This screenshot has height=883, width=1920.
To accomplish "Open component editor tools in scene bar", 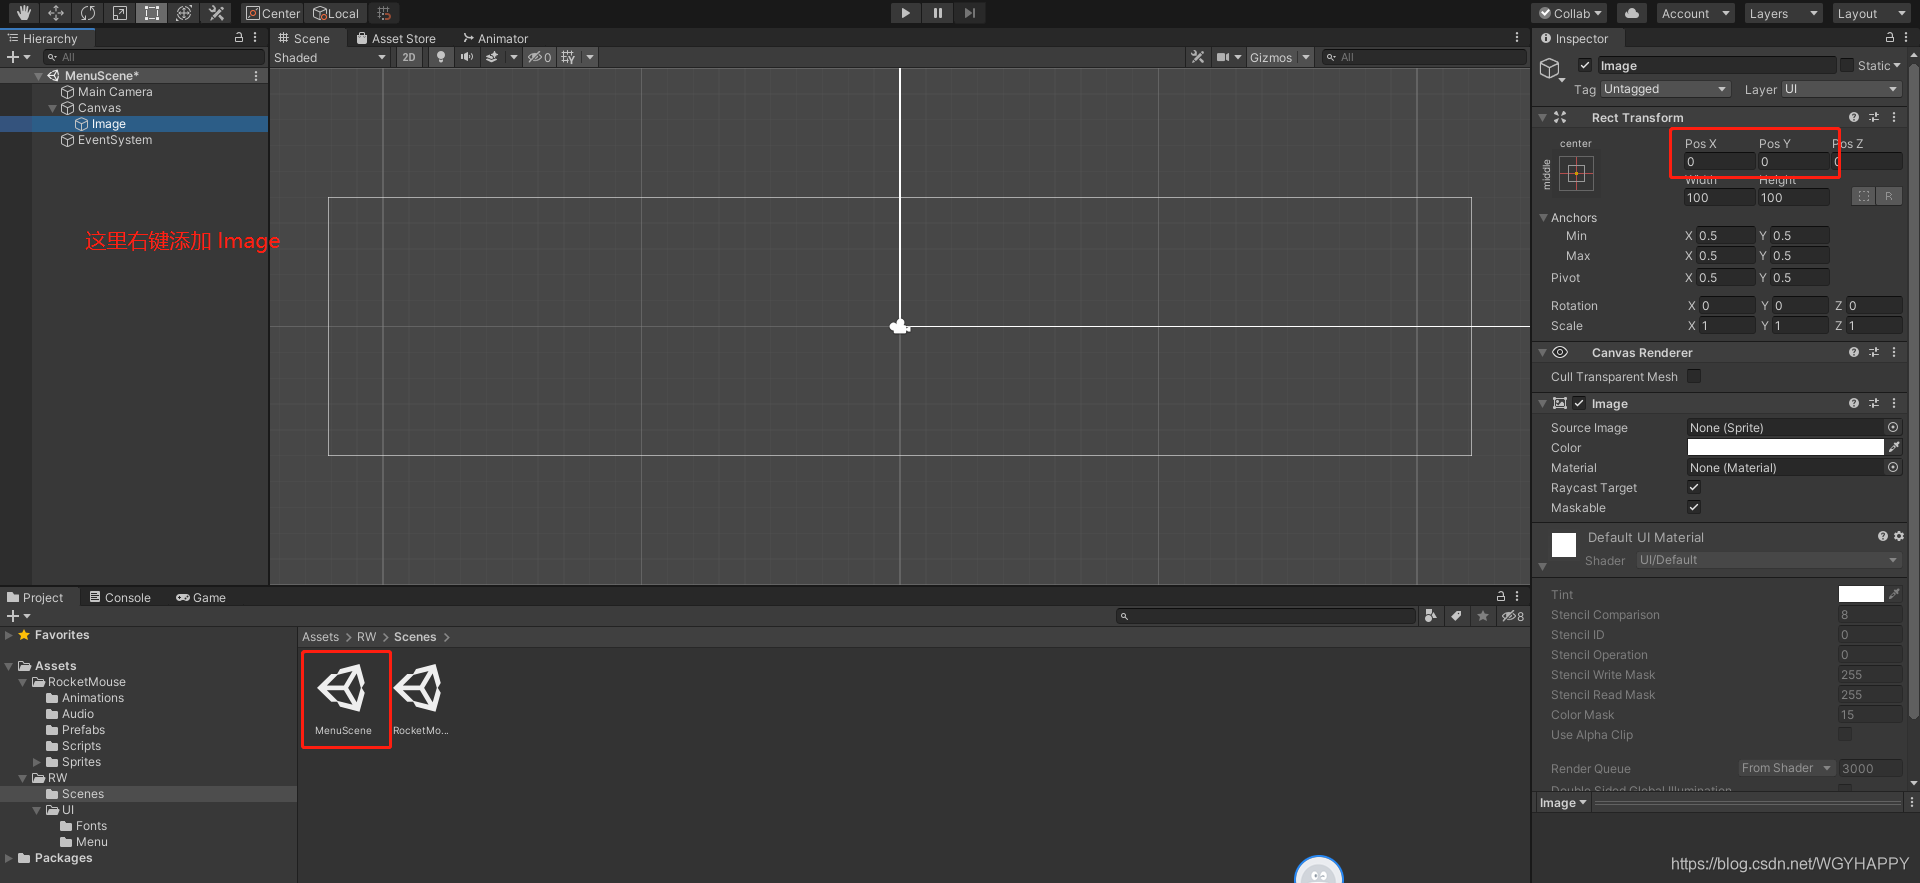I will click(1197, 57).
